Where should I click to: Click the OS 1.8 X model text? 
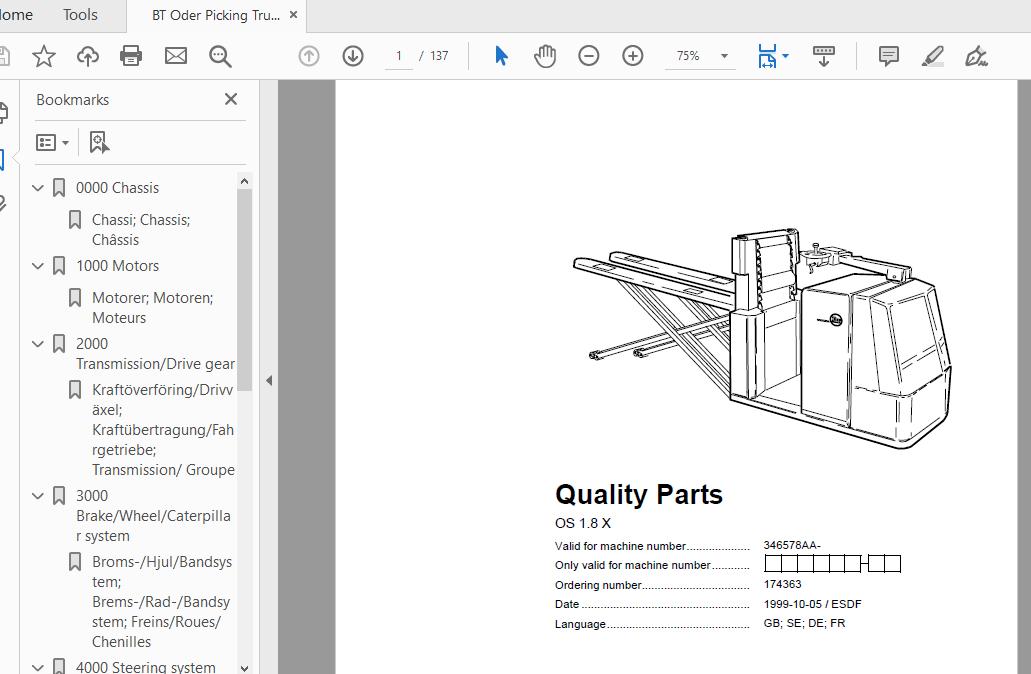583,523
